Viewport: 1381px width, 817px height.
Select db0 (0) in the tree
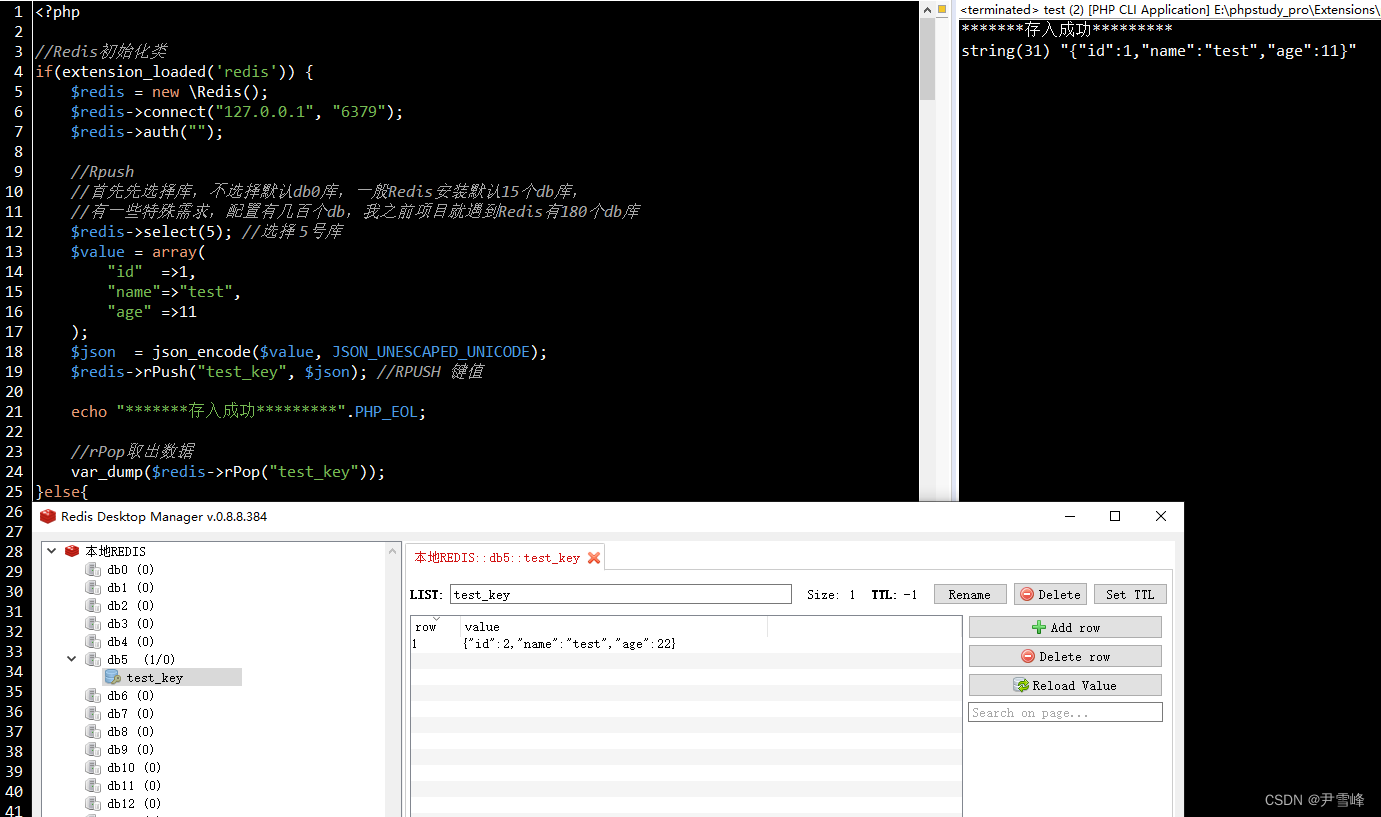coord(130,570)
